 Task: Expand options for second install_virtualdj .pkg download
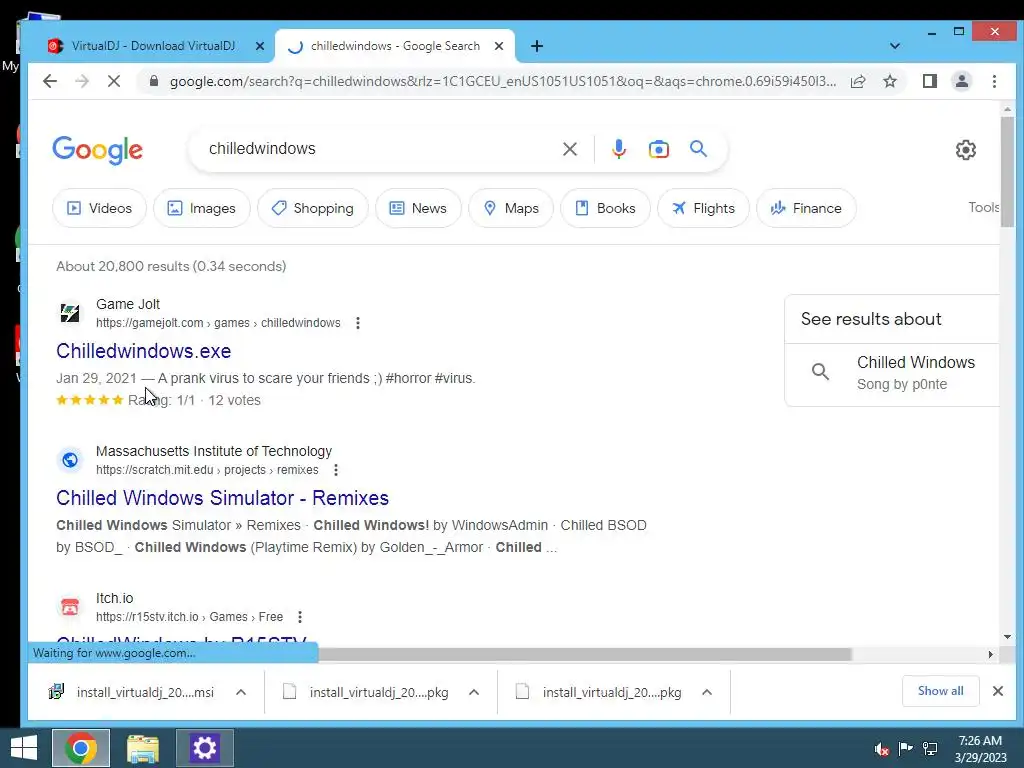[707, 692]
